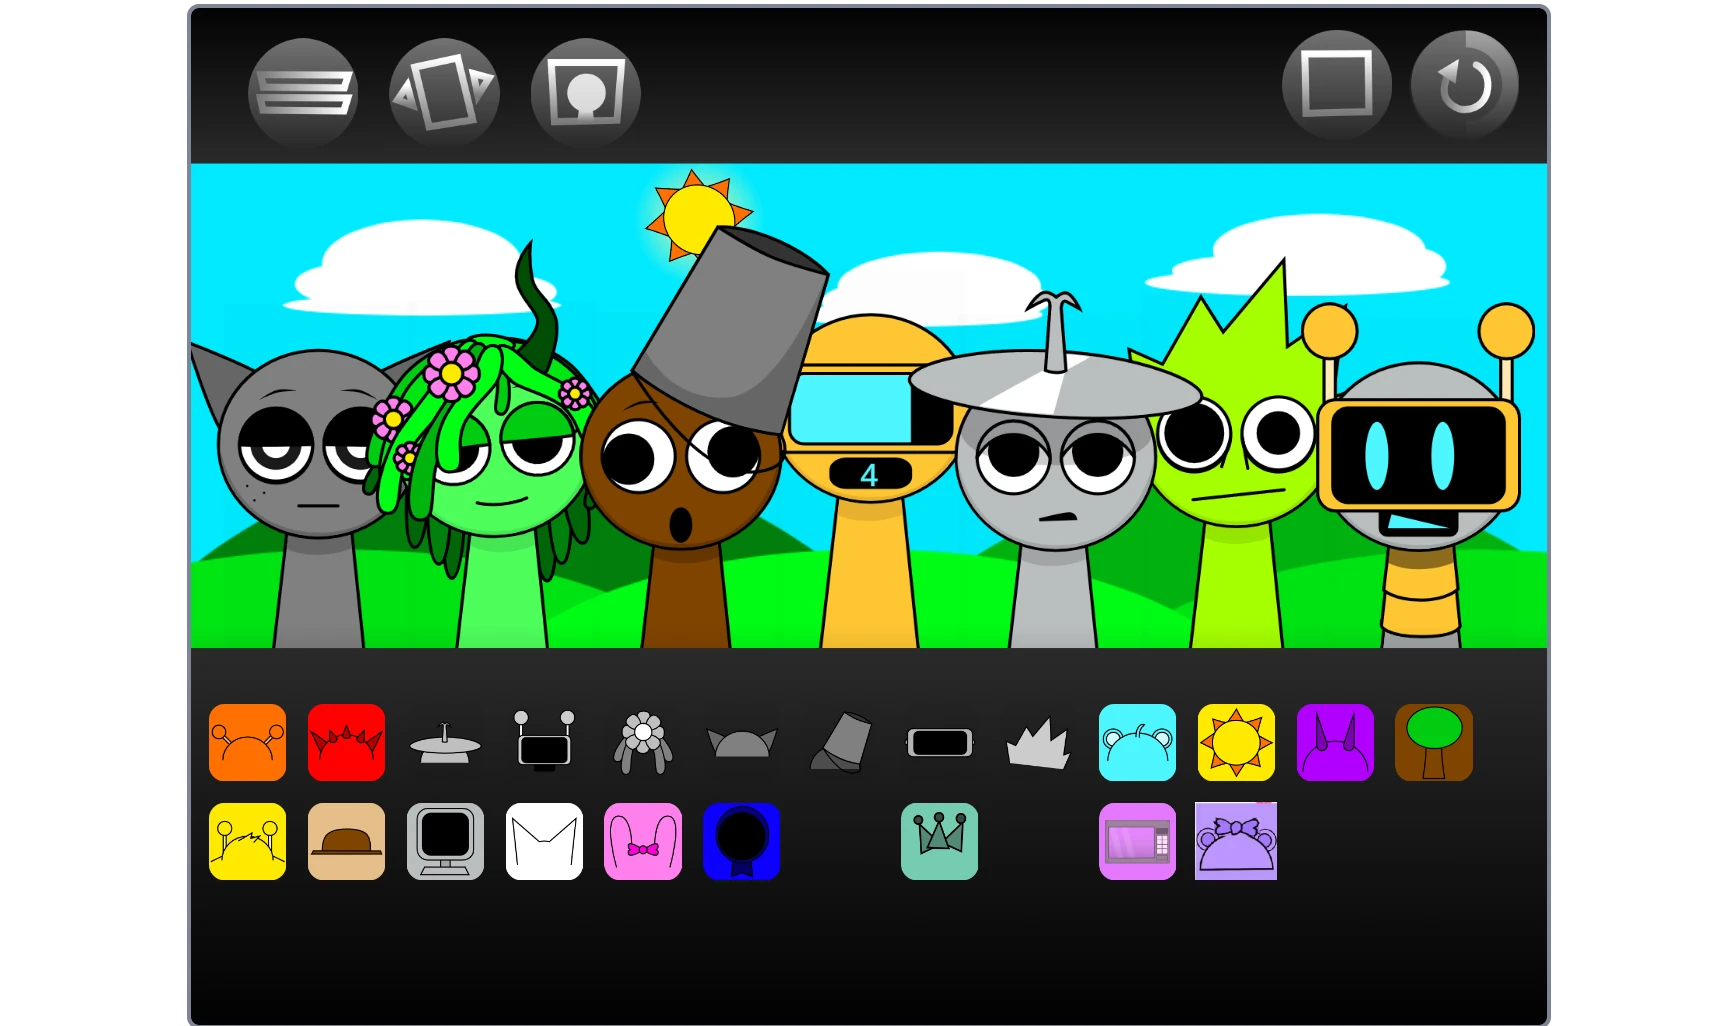
Task: Select the green tree sound icon
Action: click(x=1434, y=742)
